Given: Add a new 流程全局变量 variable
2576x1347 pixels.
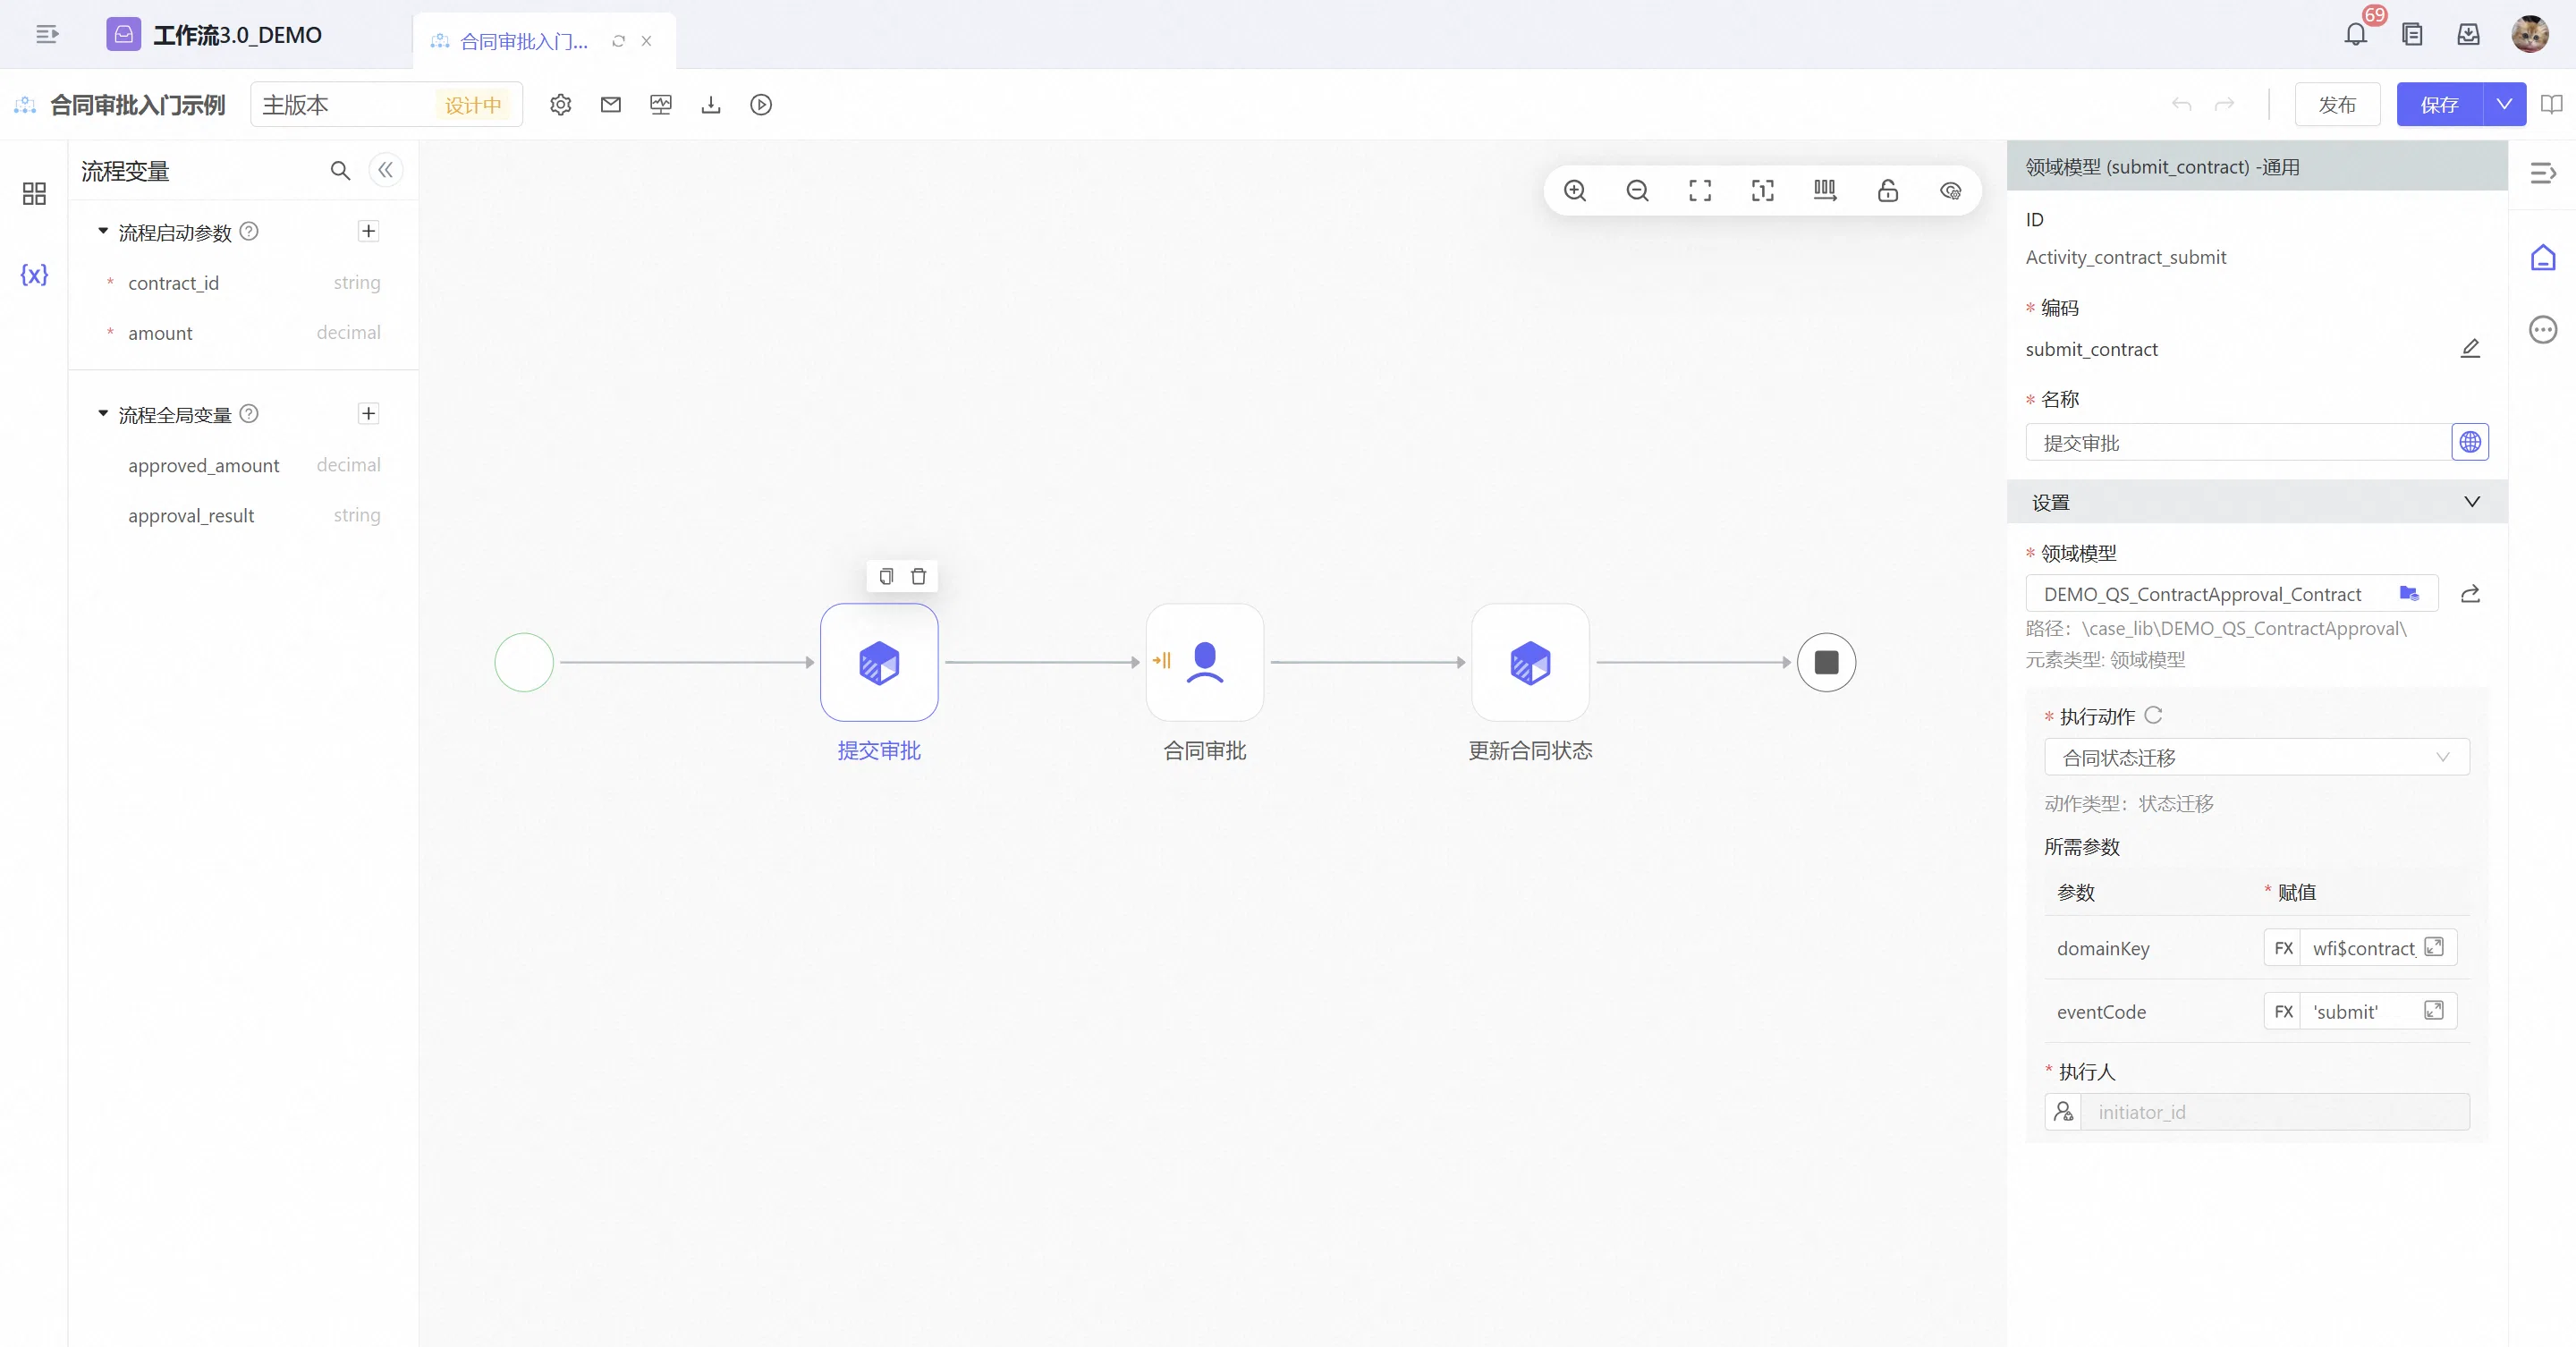Looking at the screenshot, I should click(x=369, y=413).
